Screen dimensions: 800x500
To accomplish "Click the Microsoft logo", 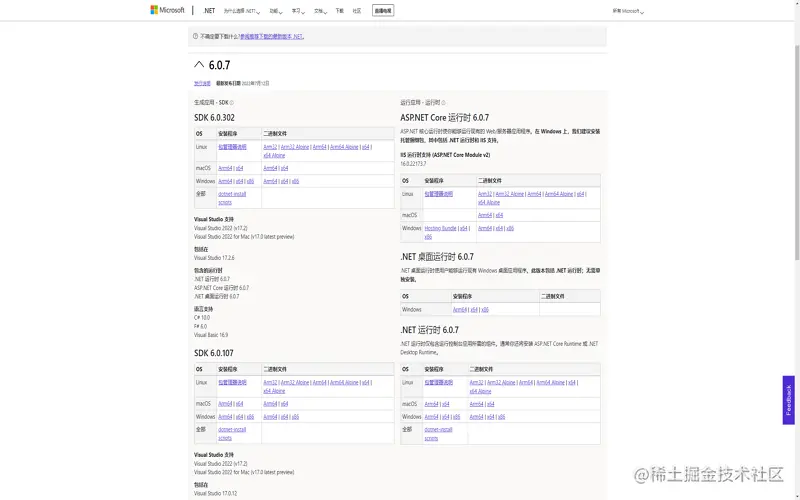I will coord(167,10).
